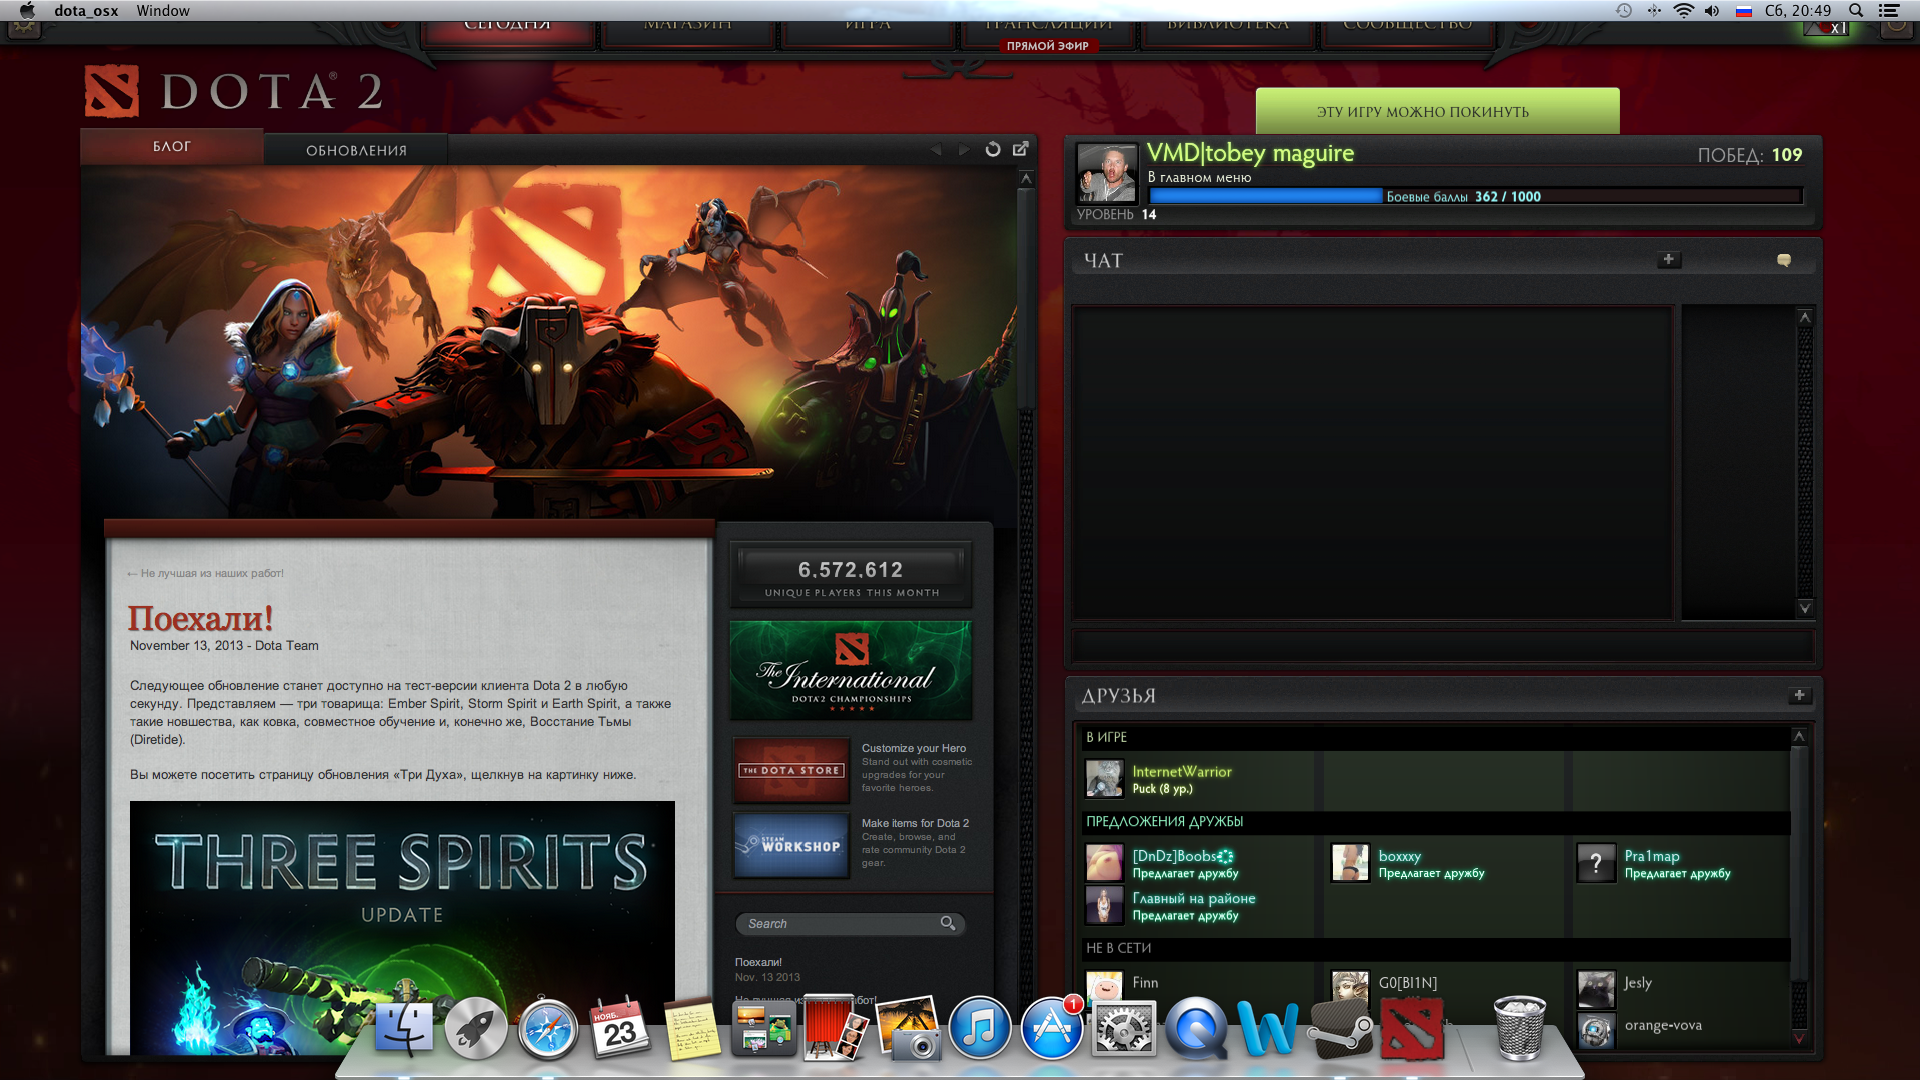Open the dota_osx application menu
The width and height of the screenshot is (1920, 1080).
click(x=86, y=11)
